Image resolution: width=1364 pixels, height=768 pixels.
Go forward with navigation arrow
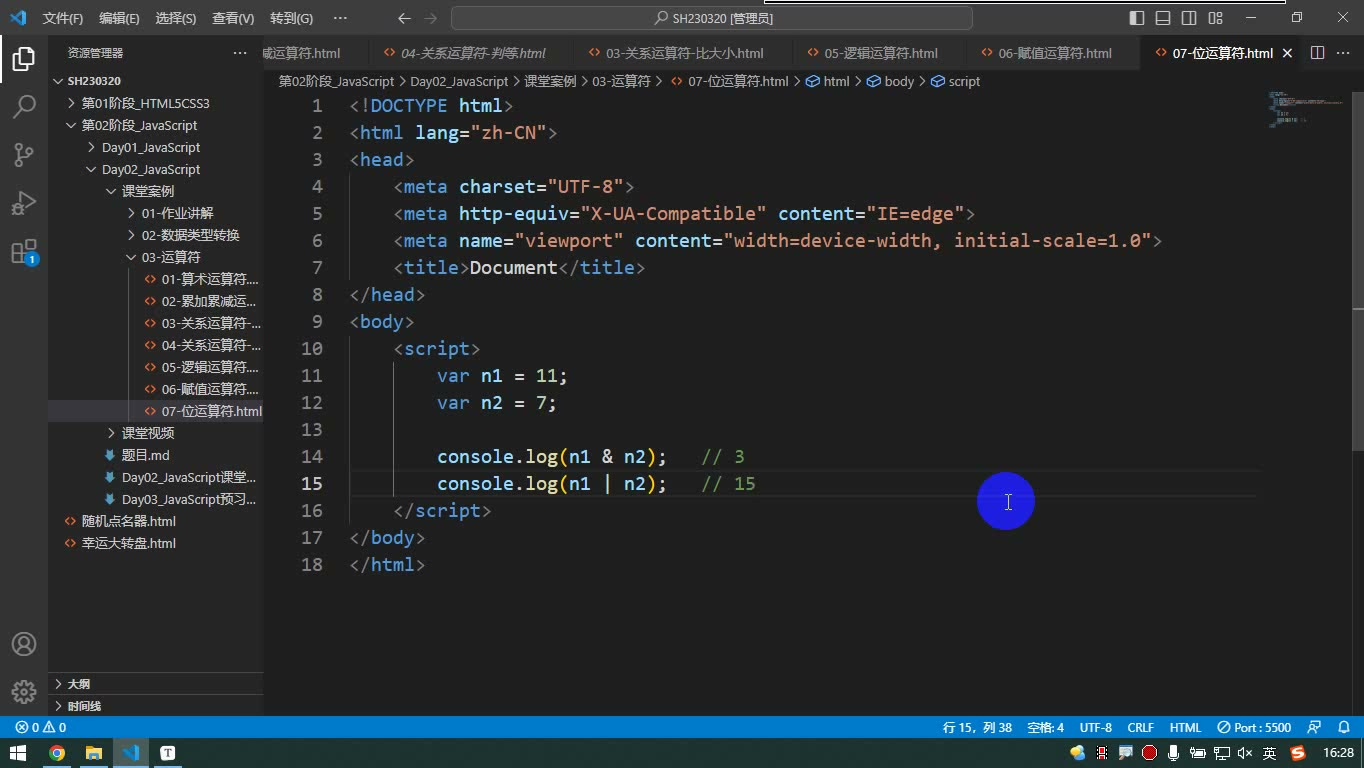coord(431,18)
